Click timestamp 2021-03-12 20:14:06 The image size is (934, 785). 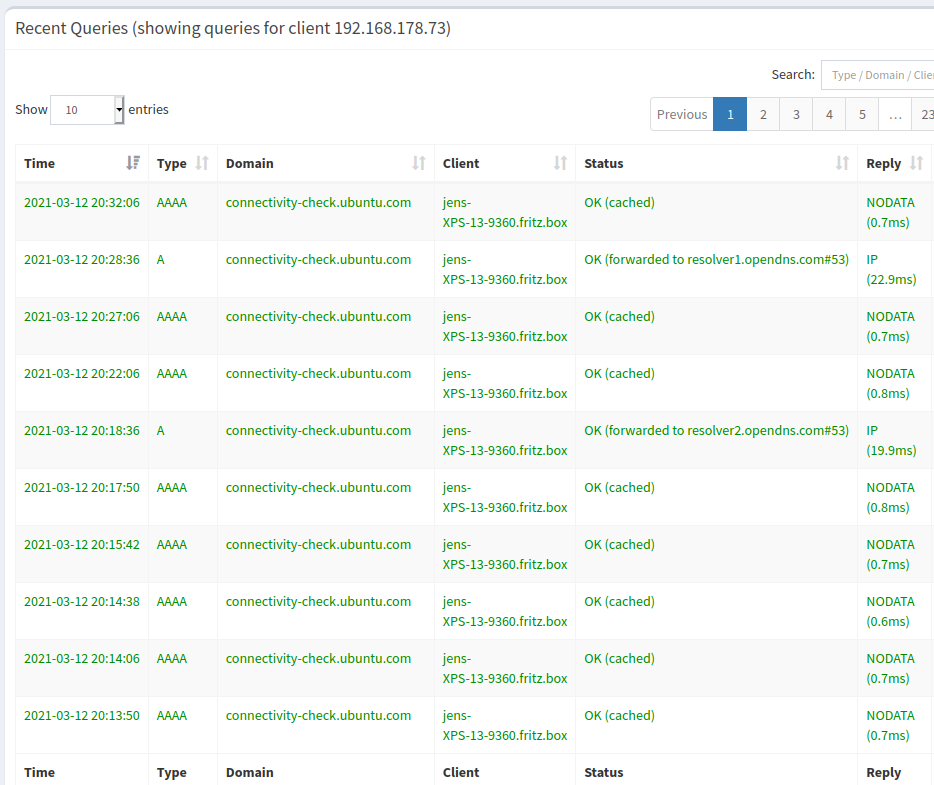[x=82, y=659]
